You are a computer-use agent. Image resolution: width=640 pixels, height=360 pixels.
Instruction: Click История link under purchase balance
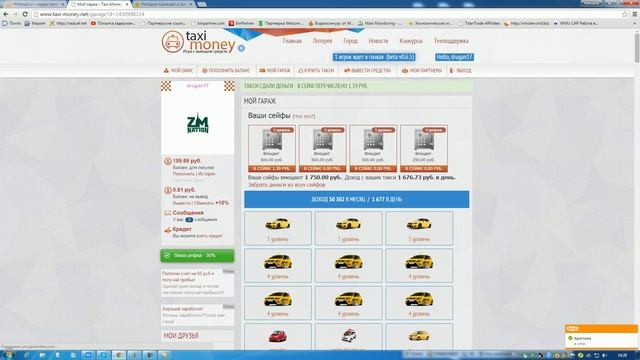click(207, 174)
